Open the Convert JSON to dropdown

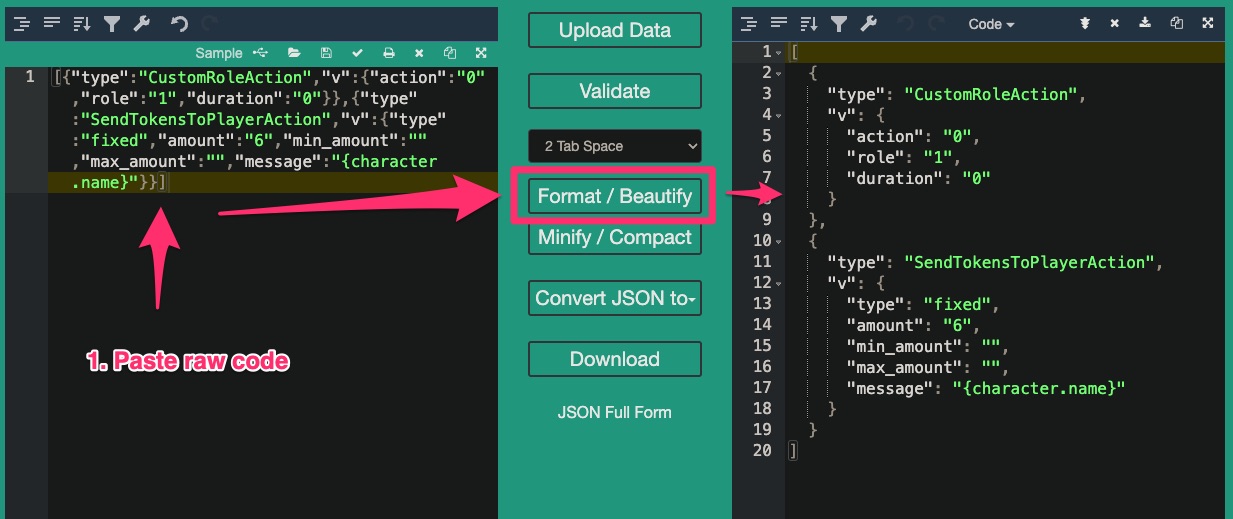[615, 298]
